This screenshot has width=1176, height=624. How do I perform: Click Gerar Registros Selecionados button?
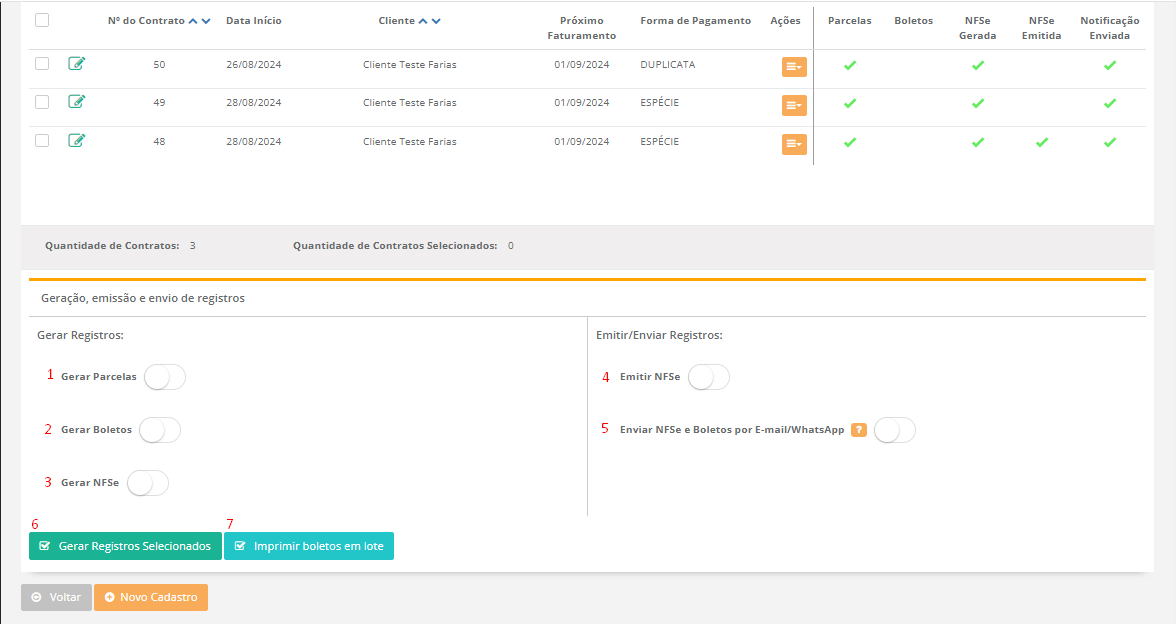125,546
